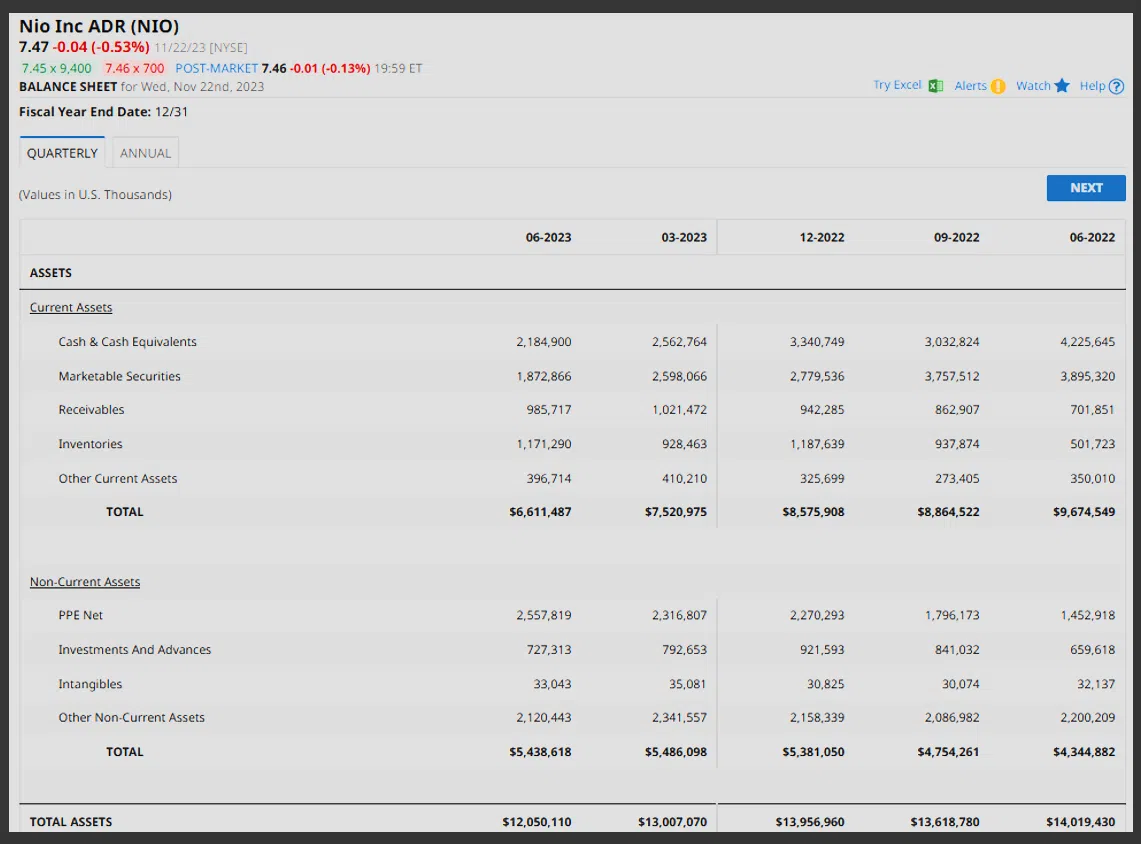Click the current assets total $6,611,487

(x=540, y=511)
